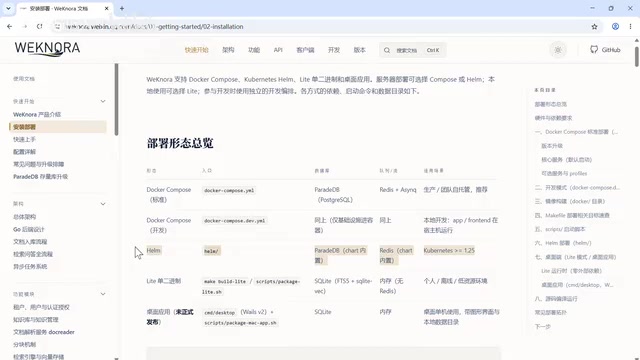The width and height of the screenshot is (640, 360).
Task: Open the Chrome three-dot menu
Action: point(631,27)
